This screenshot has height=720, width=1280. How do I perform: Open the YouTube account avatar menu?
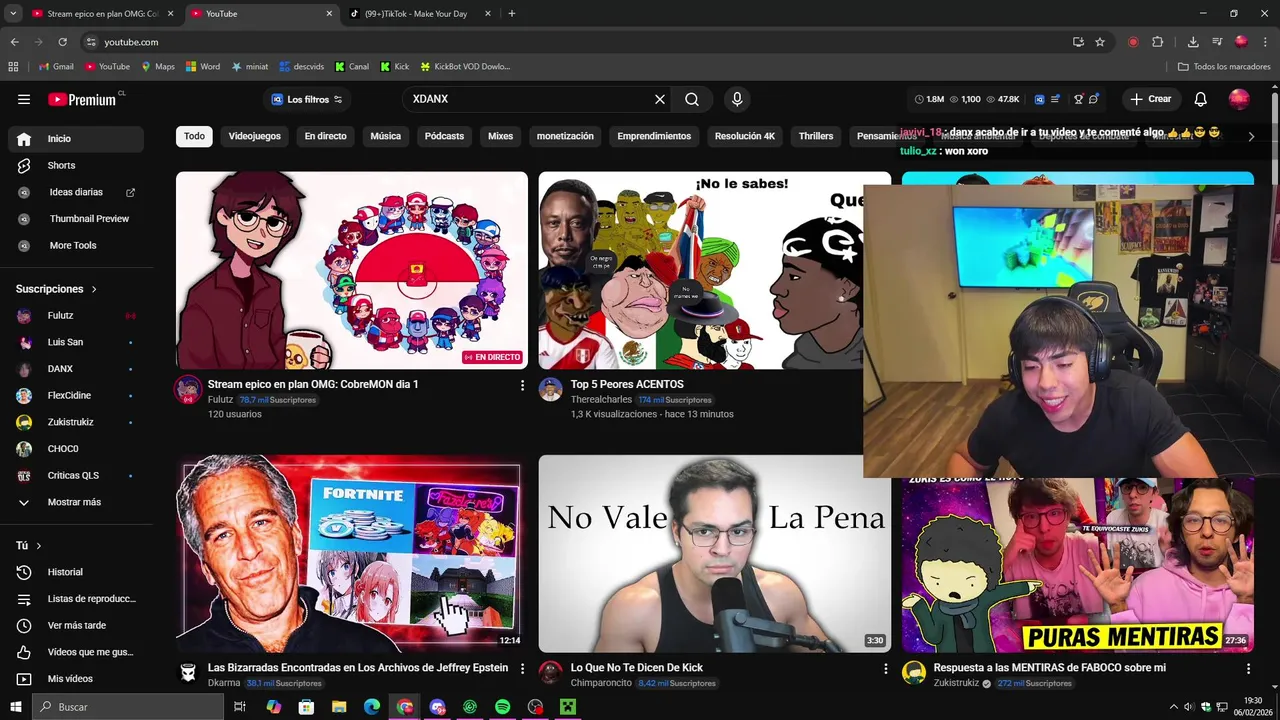coord(1239,99)
